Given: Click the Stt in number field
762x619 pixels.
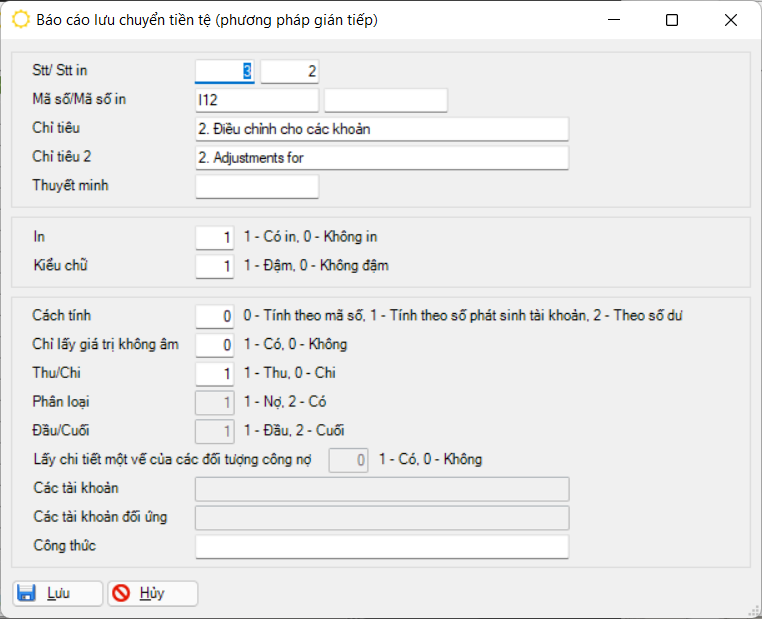Looking at the screenshot, I should pyautogui.click(x=289, y=71).
